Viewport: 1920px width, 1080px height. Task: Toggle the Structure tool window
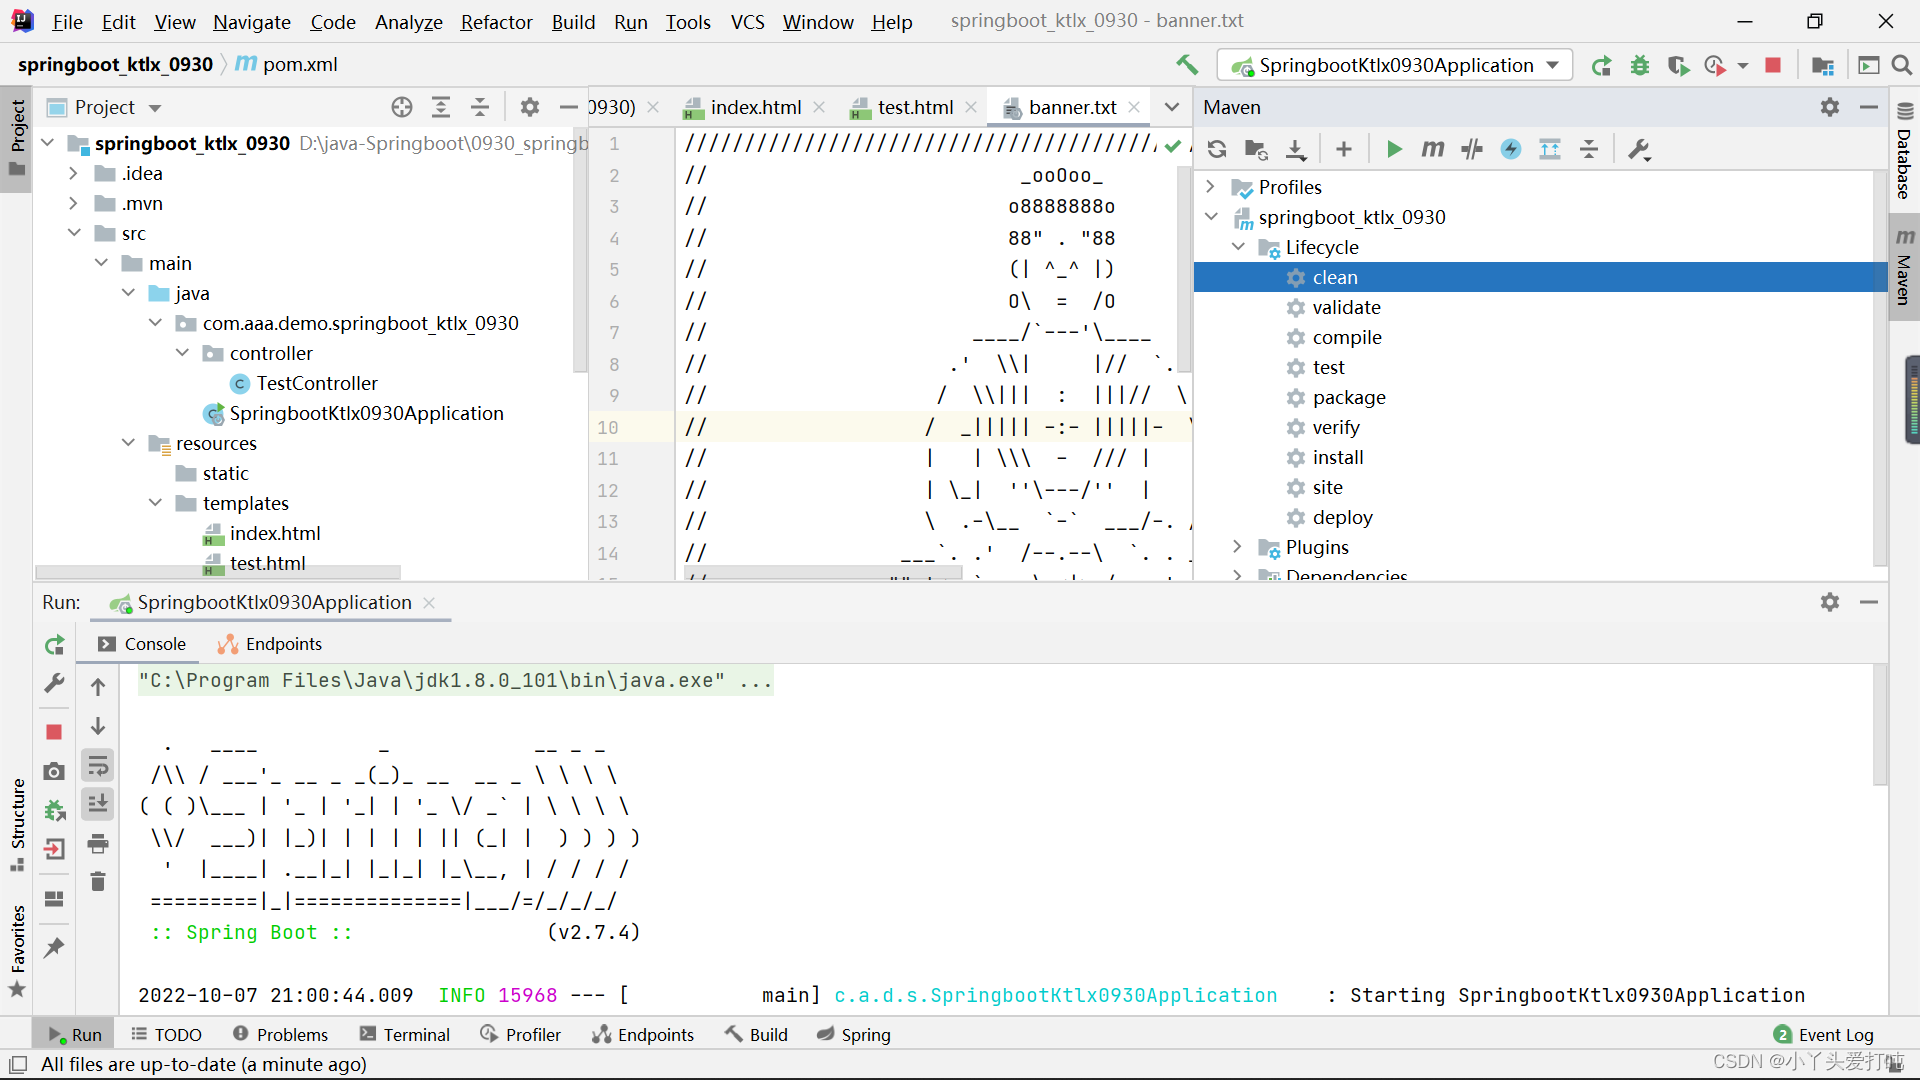(x=17, y=825)
